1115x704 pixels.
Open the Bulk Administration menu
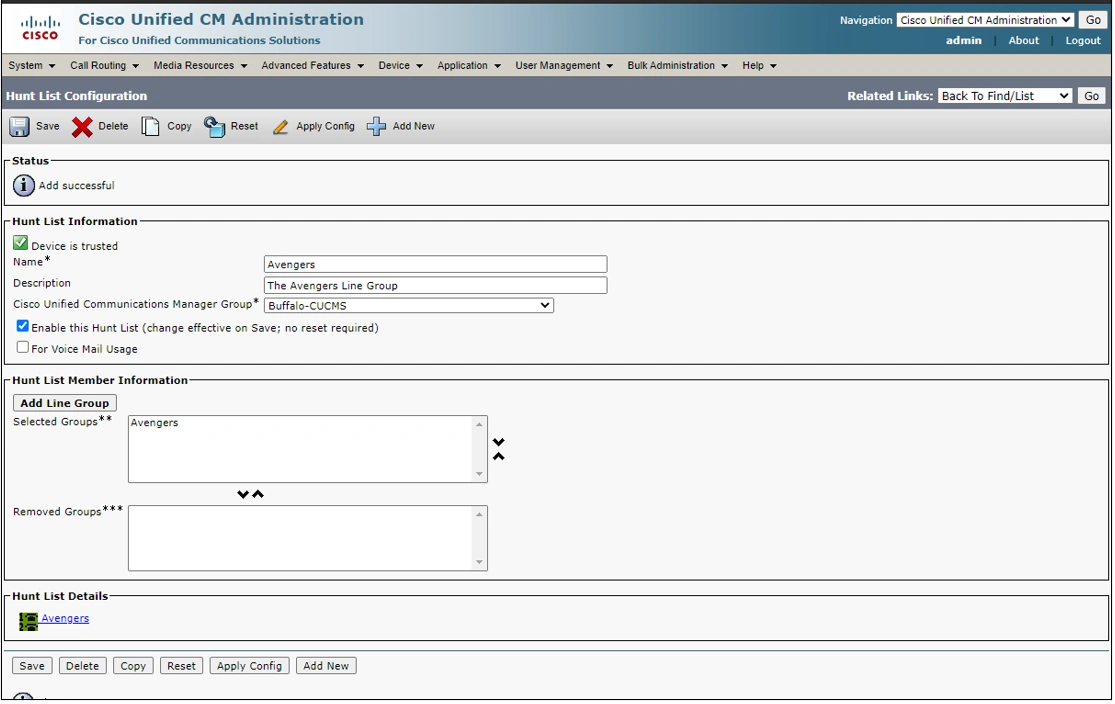(x=678, y=65)
